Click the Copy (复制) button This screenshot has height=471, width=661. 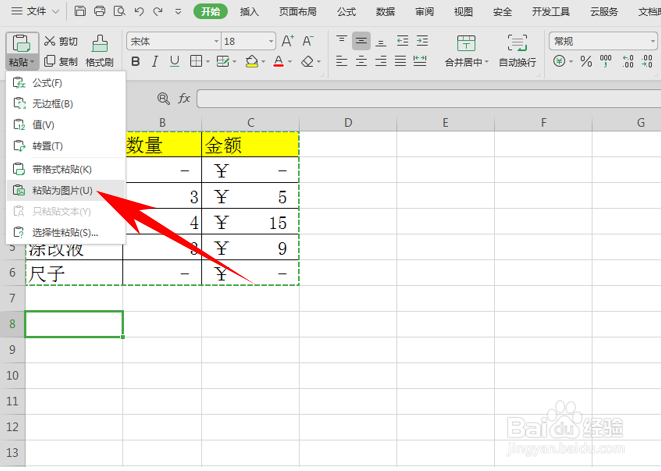coord(61,62)
